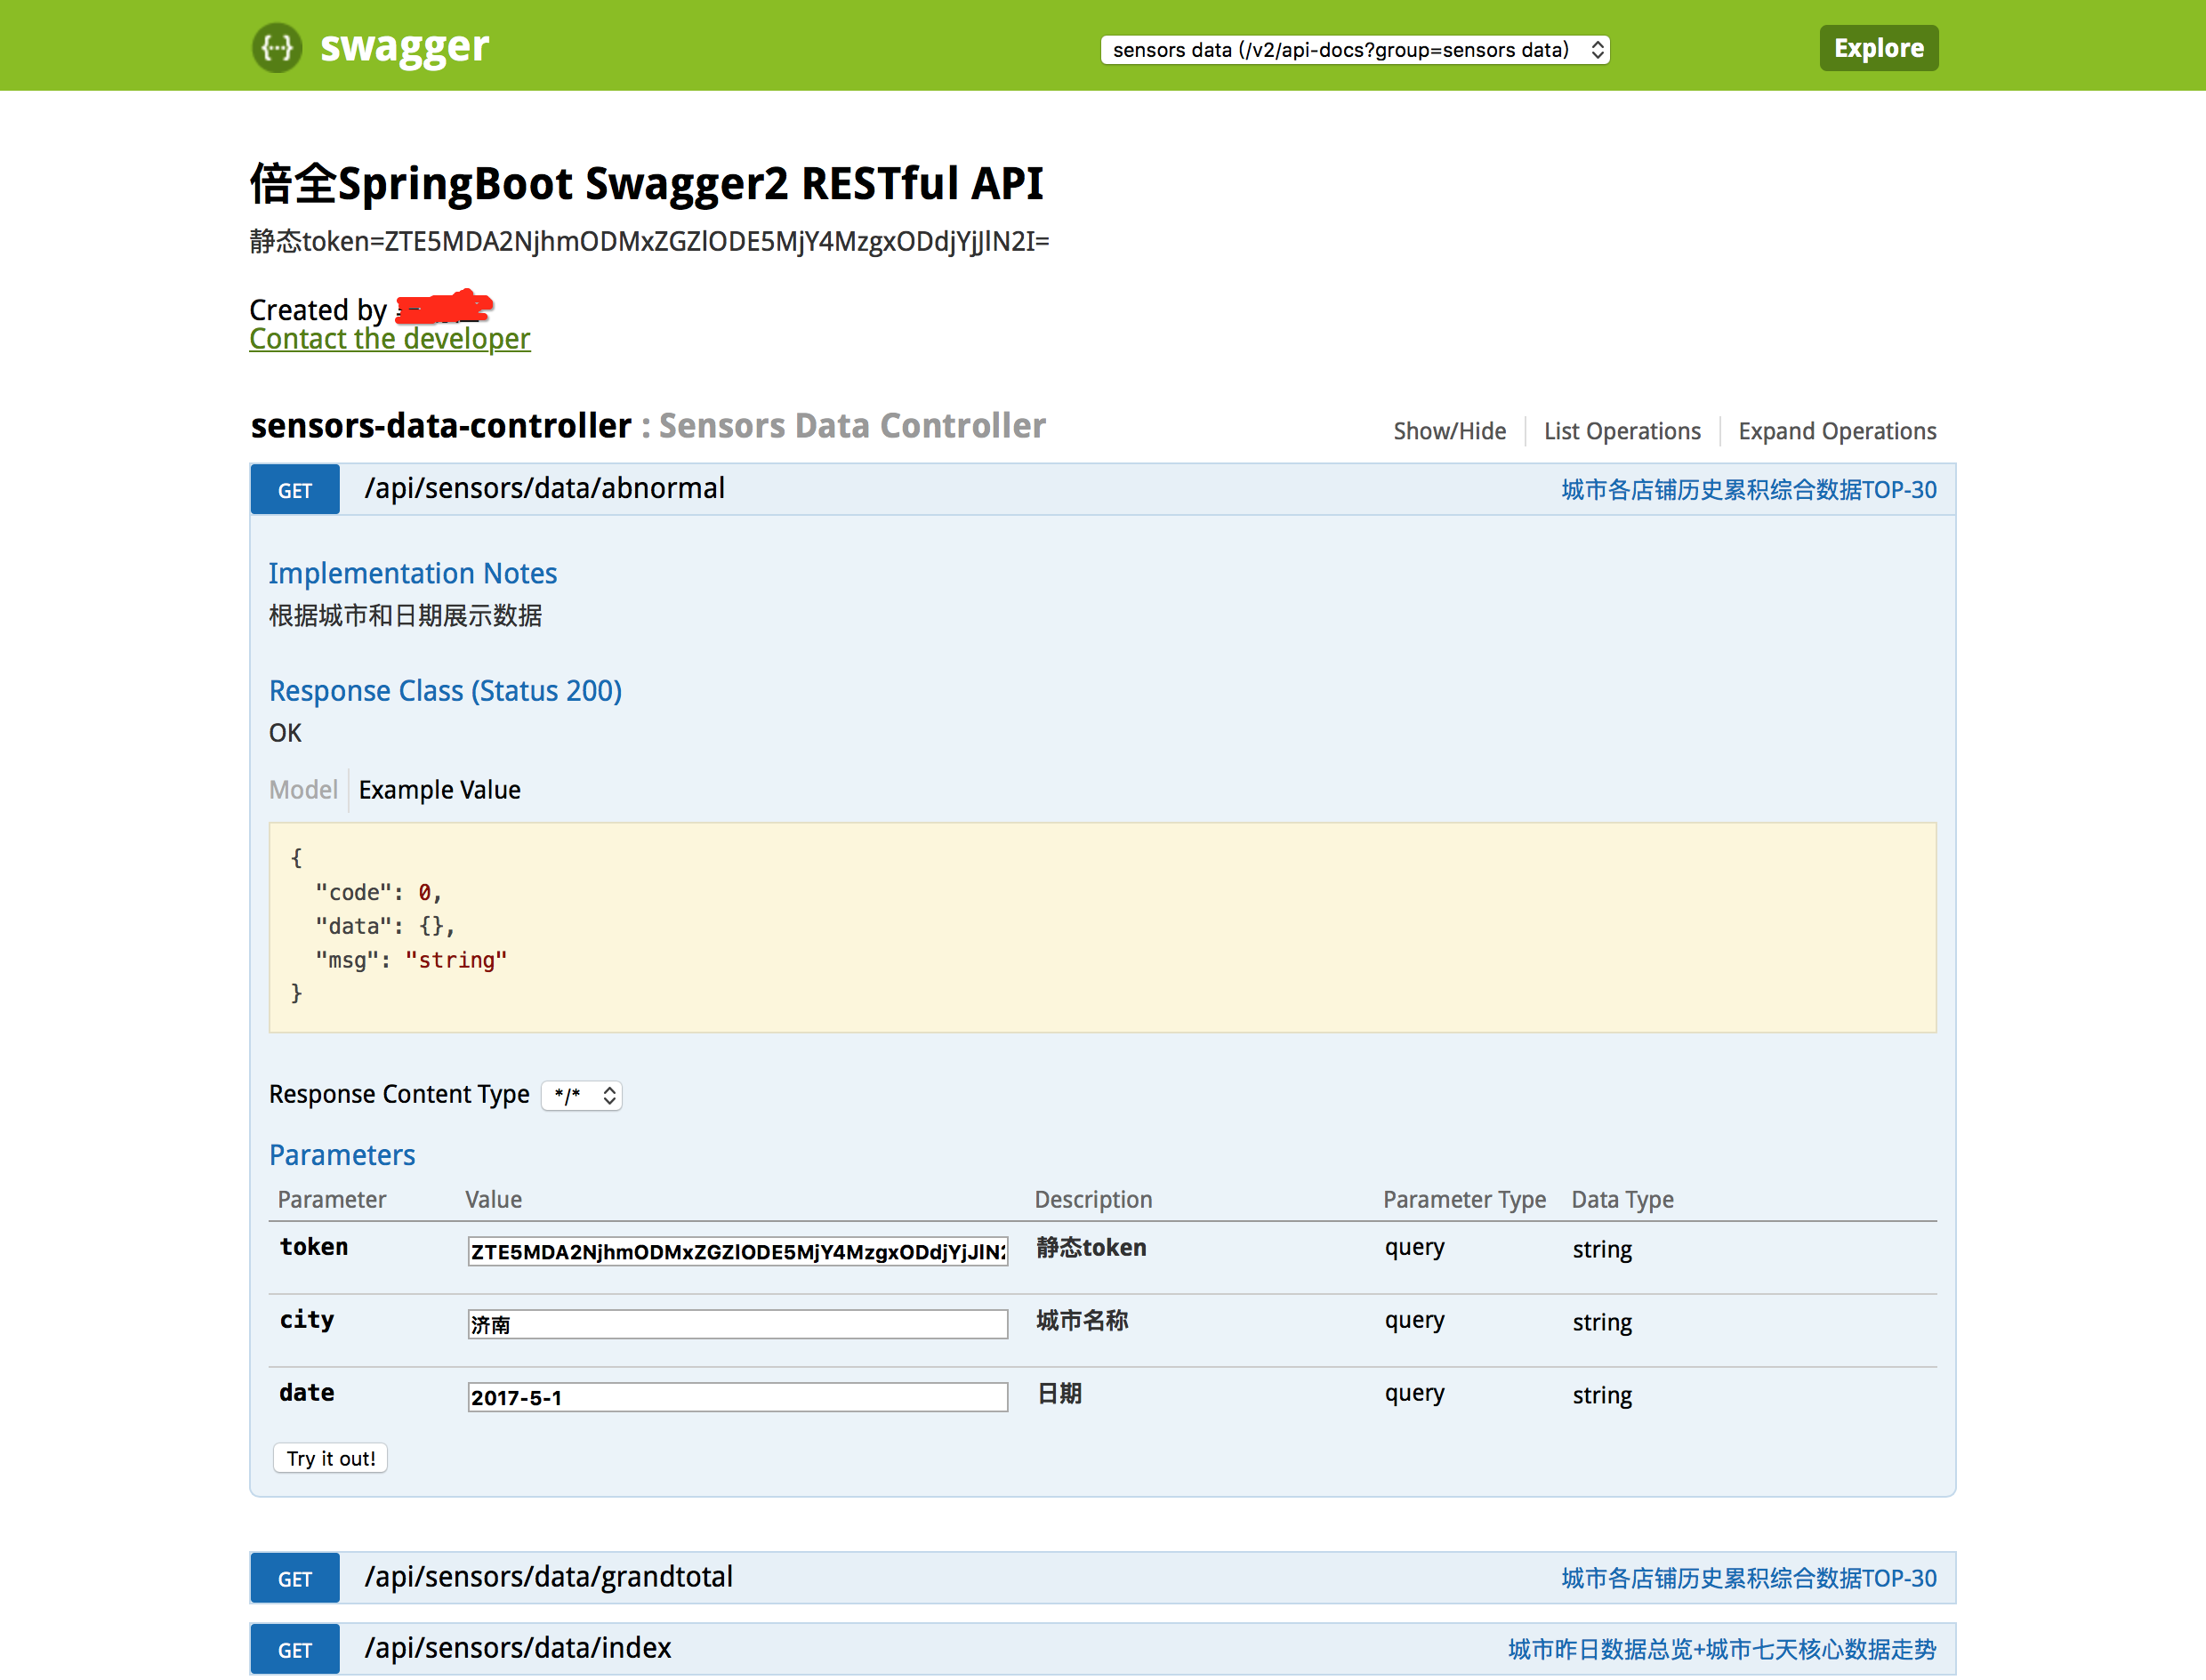Image resolution: width=2206 pixels, height=1680 pixels.
Task: Click the Try it out! button
Action: click(331, 1458)
